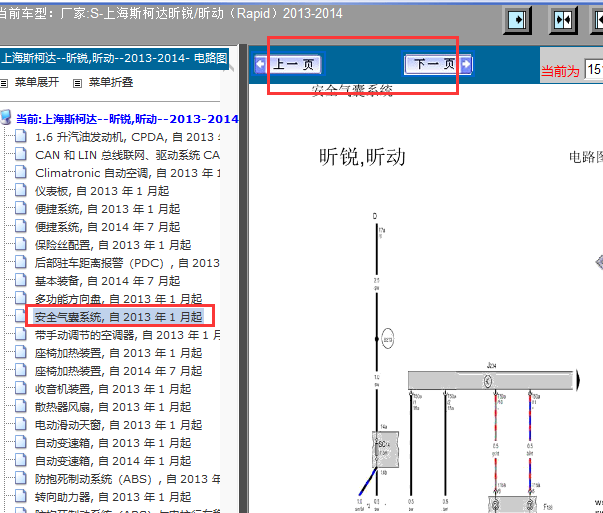Click the next page button 下一页
603x513 pixels.
(x=438, y=64)
